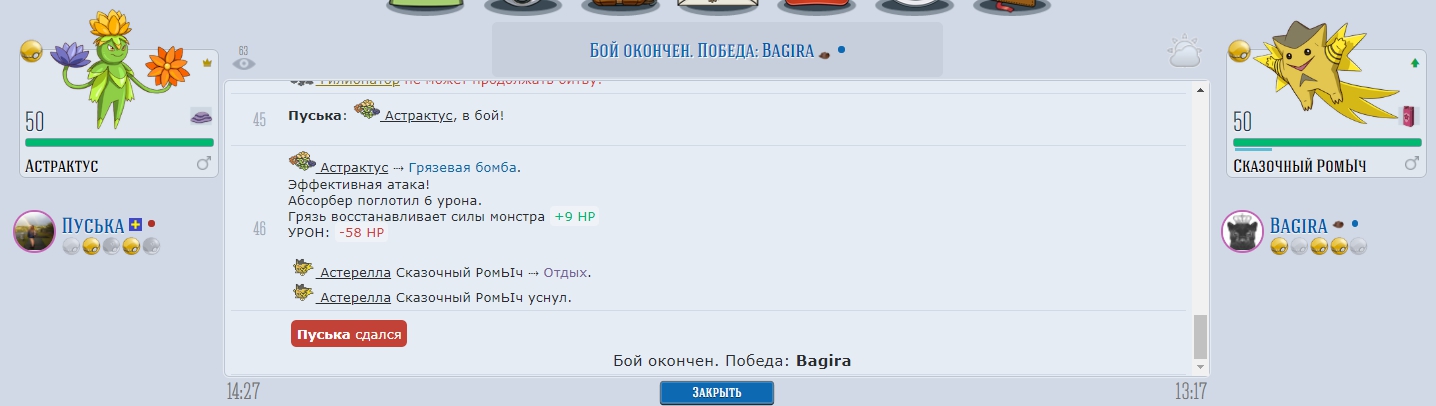Viewport: 1436px width, 406px height.
Task: Open the 'Грязевая бомба' attack link
Action: (463, 167)
